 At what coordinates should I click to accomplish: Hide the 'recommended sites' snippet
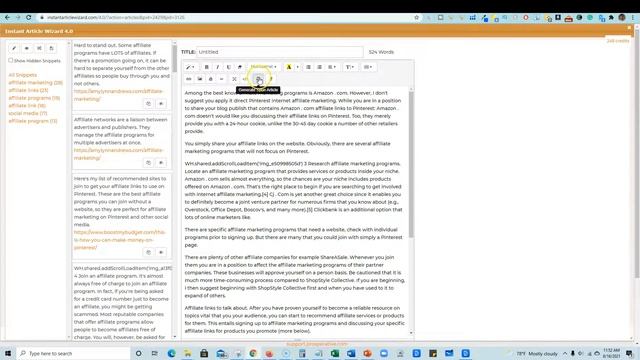click(x=161, y=252)
